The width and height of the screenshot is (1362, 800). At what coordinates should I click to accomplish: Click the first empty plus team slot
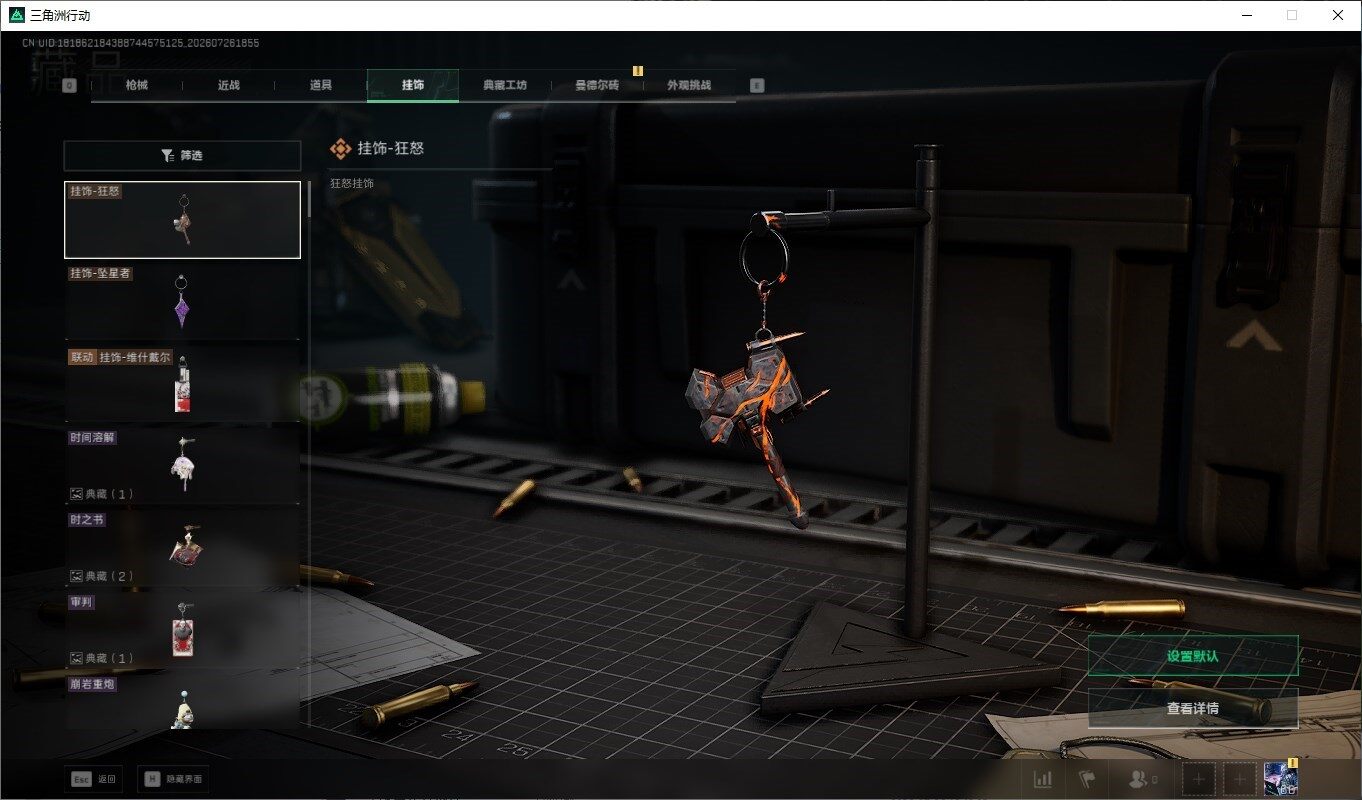pos(1198,779)
